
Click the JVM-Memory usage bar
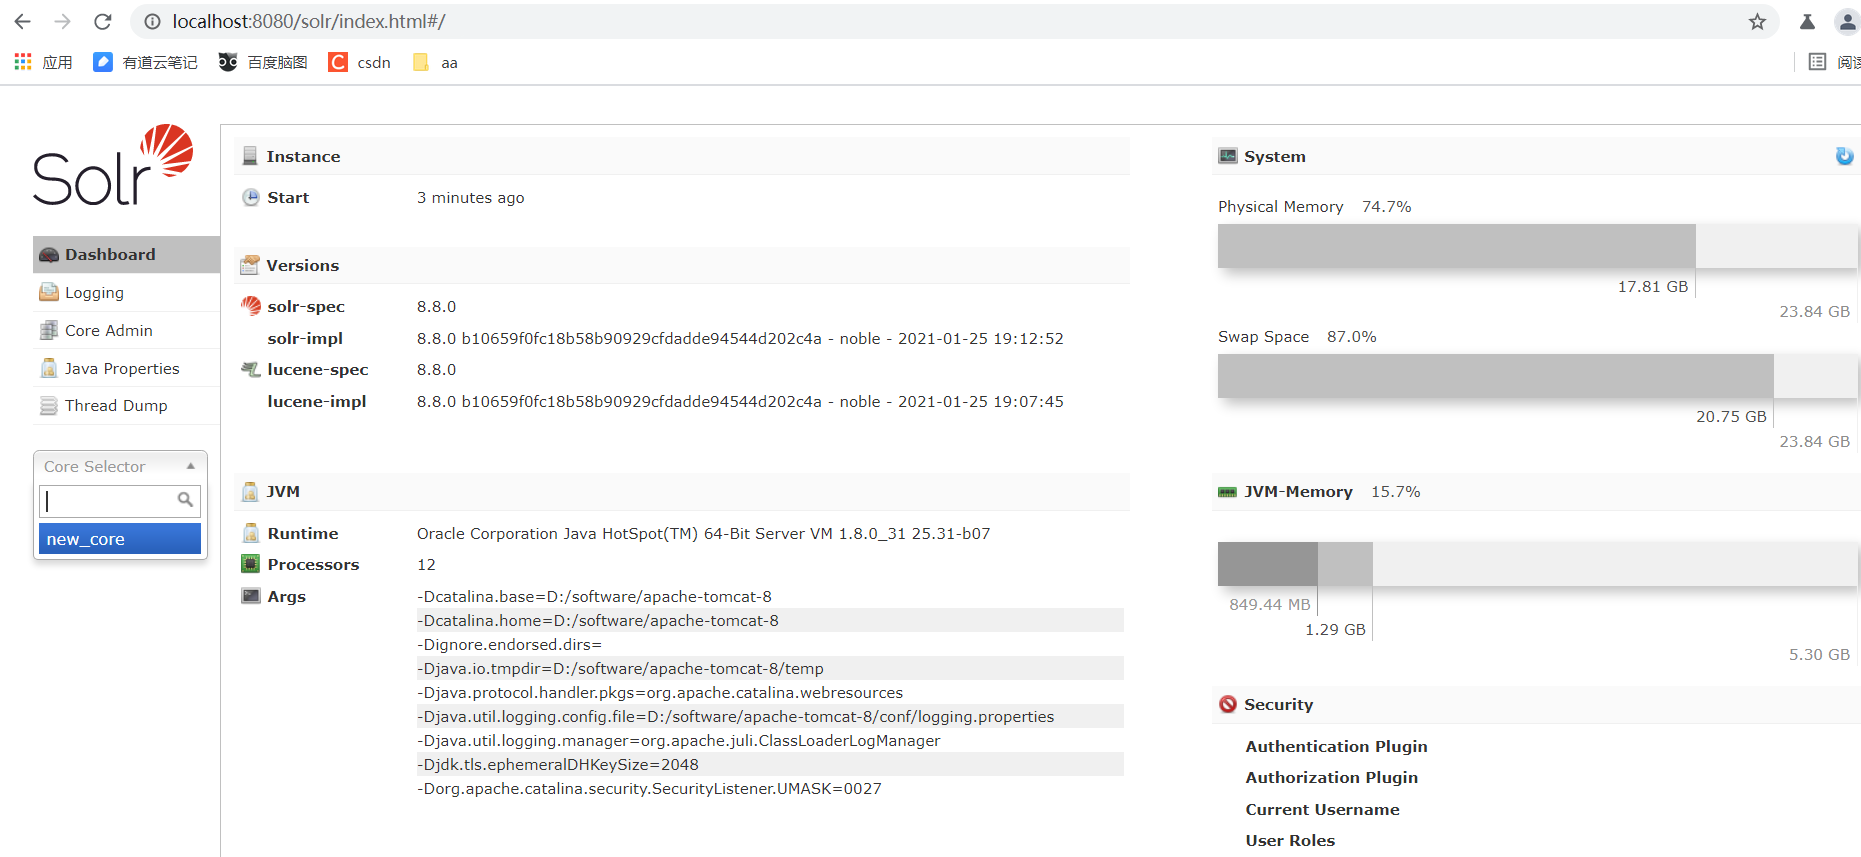1537,564
